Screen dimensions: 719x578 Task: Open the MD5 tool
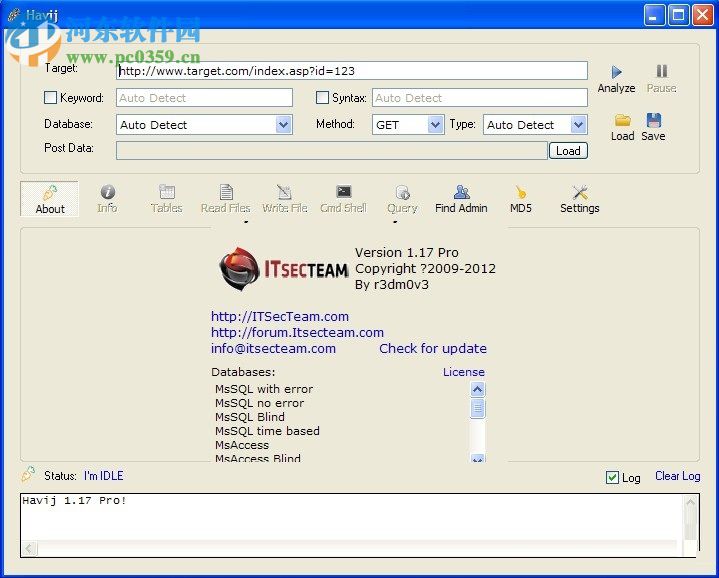click(520, 199)
